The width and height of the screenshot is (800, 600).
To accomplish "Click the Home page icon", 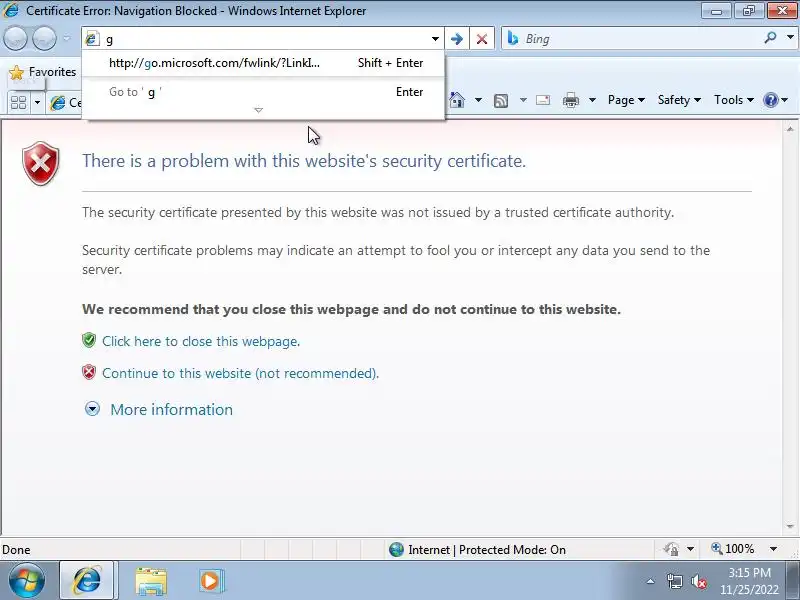I will point(457,100).
